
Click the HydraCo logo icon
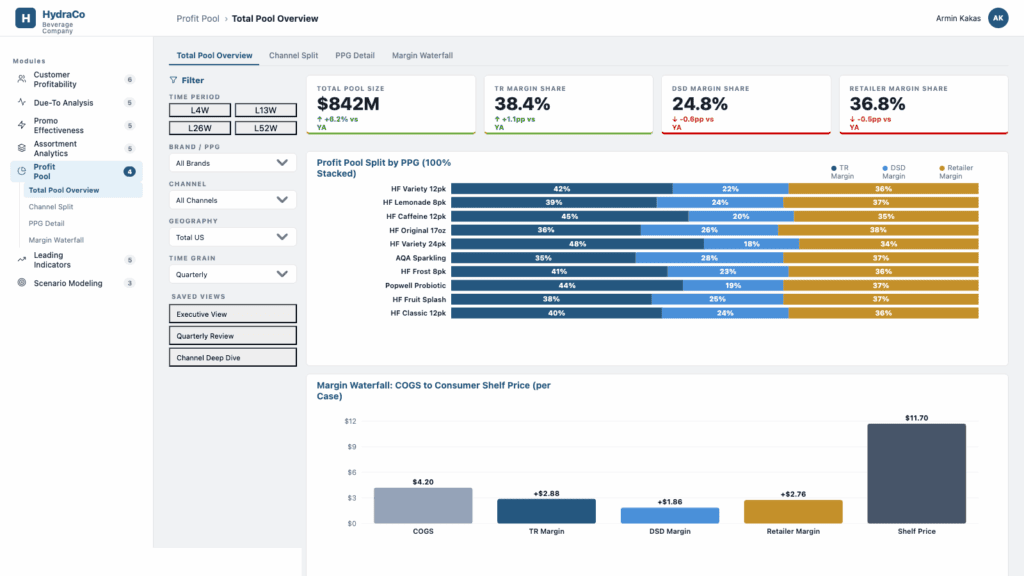tap(25, 18)
